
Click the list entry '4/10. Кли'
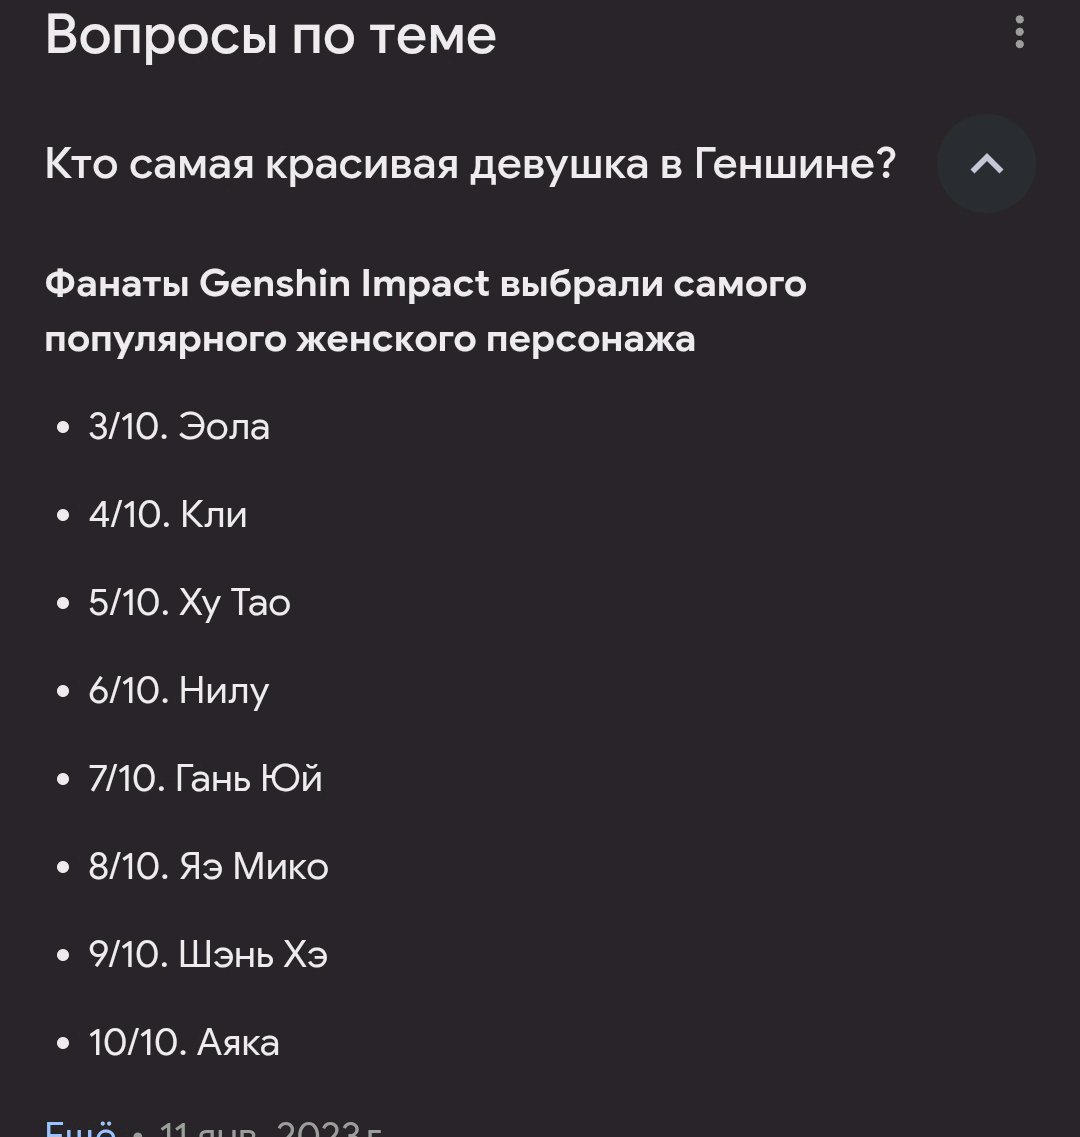(x=168, y=515)
